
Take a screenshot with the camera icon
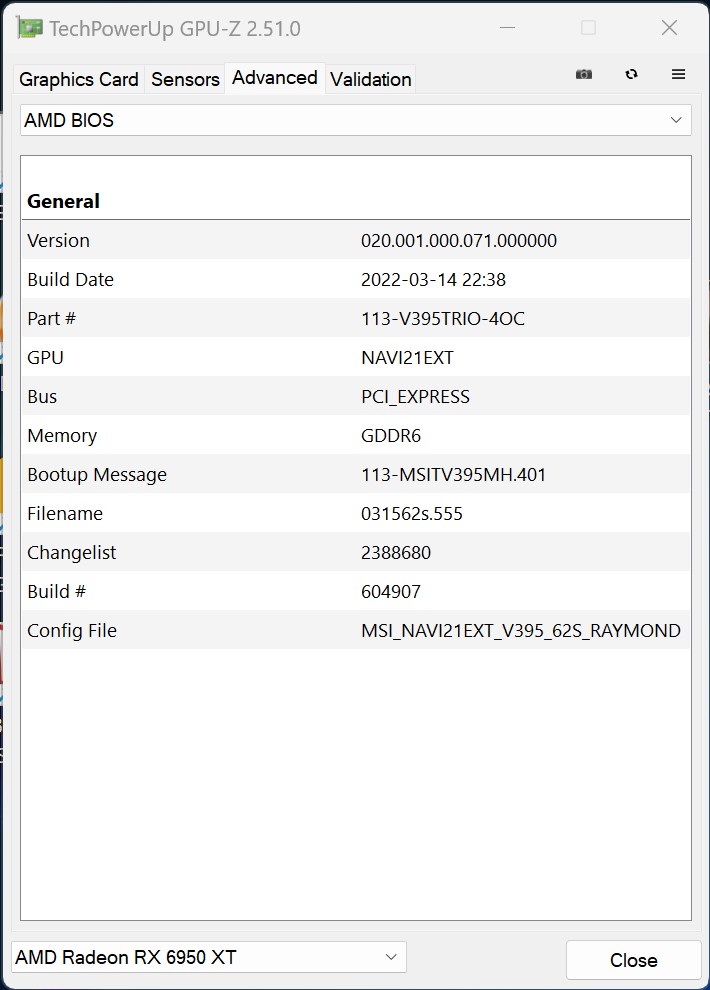coord(584,75)
